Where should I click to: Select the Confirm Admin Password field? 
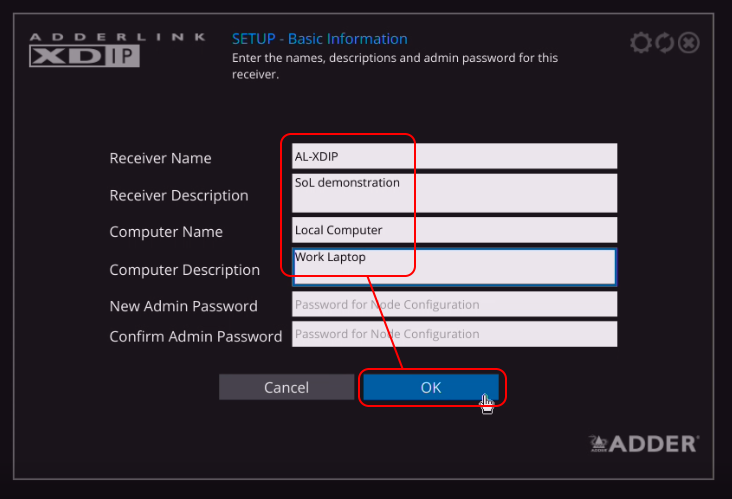coord(454,334)
